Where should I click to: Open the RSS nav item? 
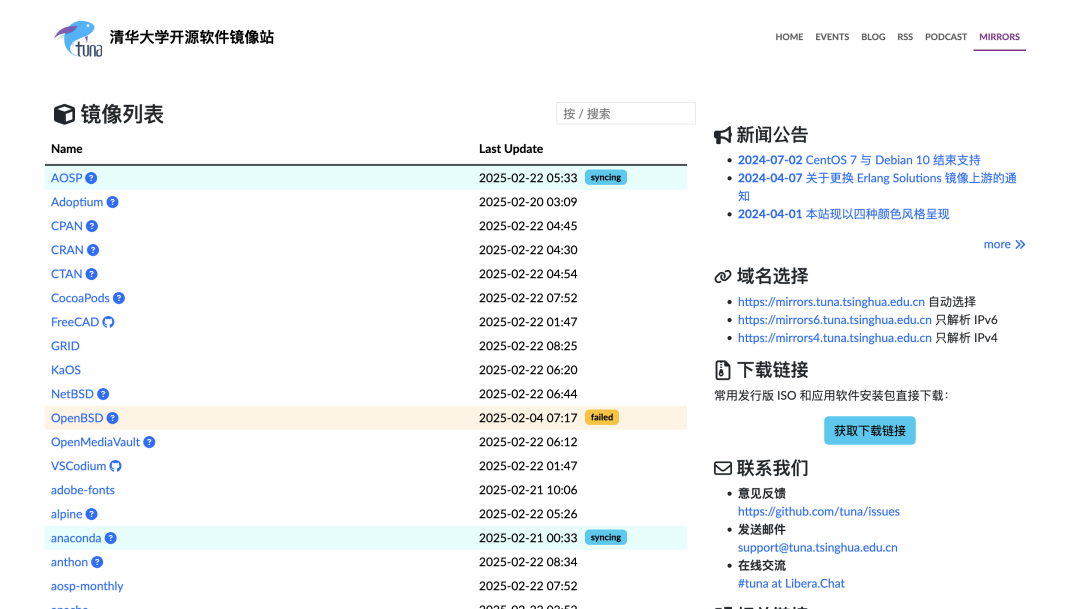coord(905,37)
